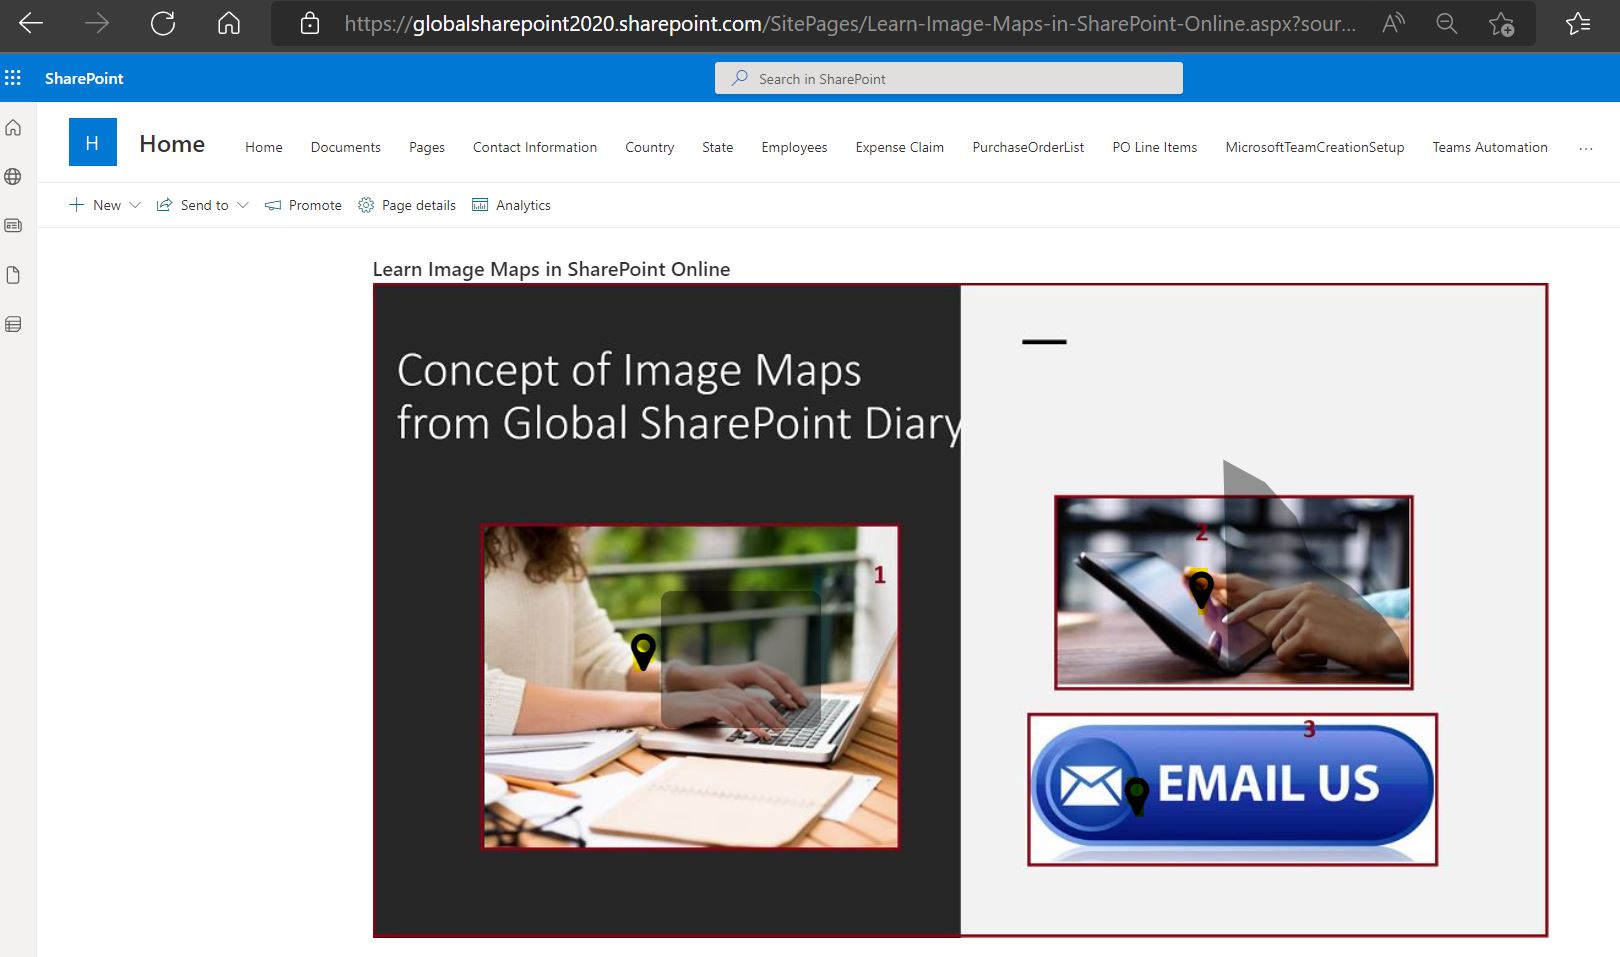Open the globe icon in the sidebar
1620x957 pixels.
point(13,177)
